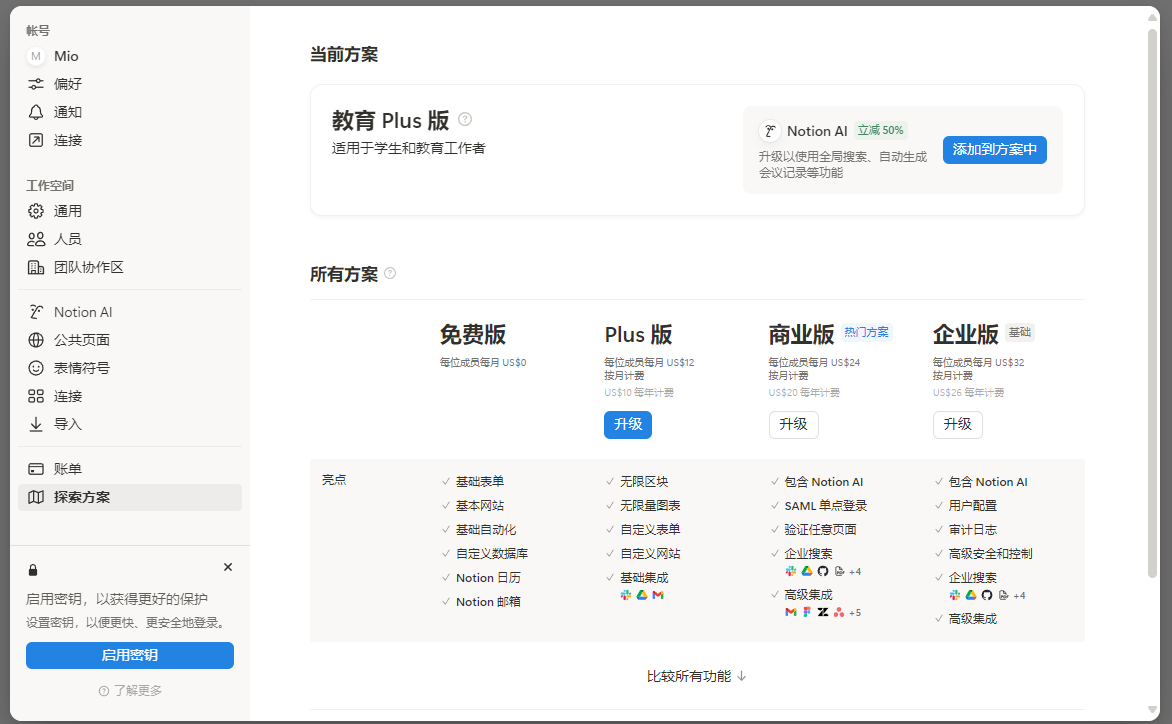The height and width of the screenshot is (724, 1172).
Task: Click the SAML 单点登录 feature text
Action: pos(825,506)
